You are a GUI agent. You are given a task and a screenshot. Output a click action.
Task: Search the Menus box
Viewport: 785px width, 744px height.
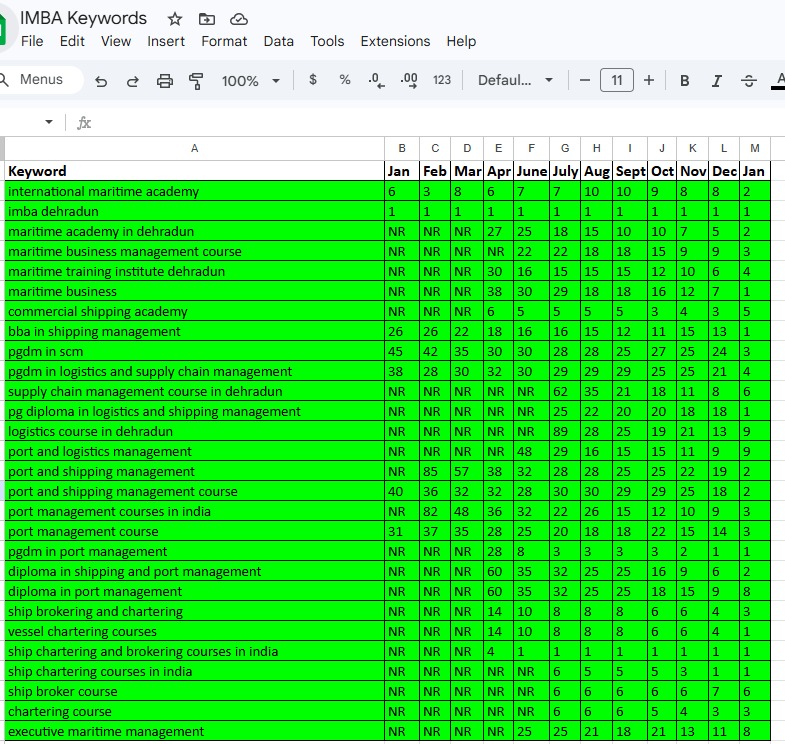41,80
